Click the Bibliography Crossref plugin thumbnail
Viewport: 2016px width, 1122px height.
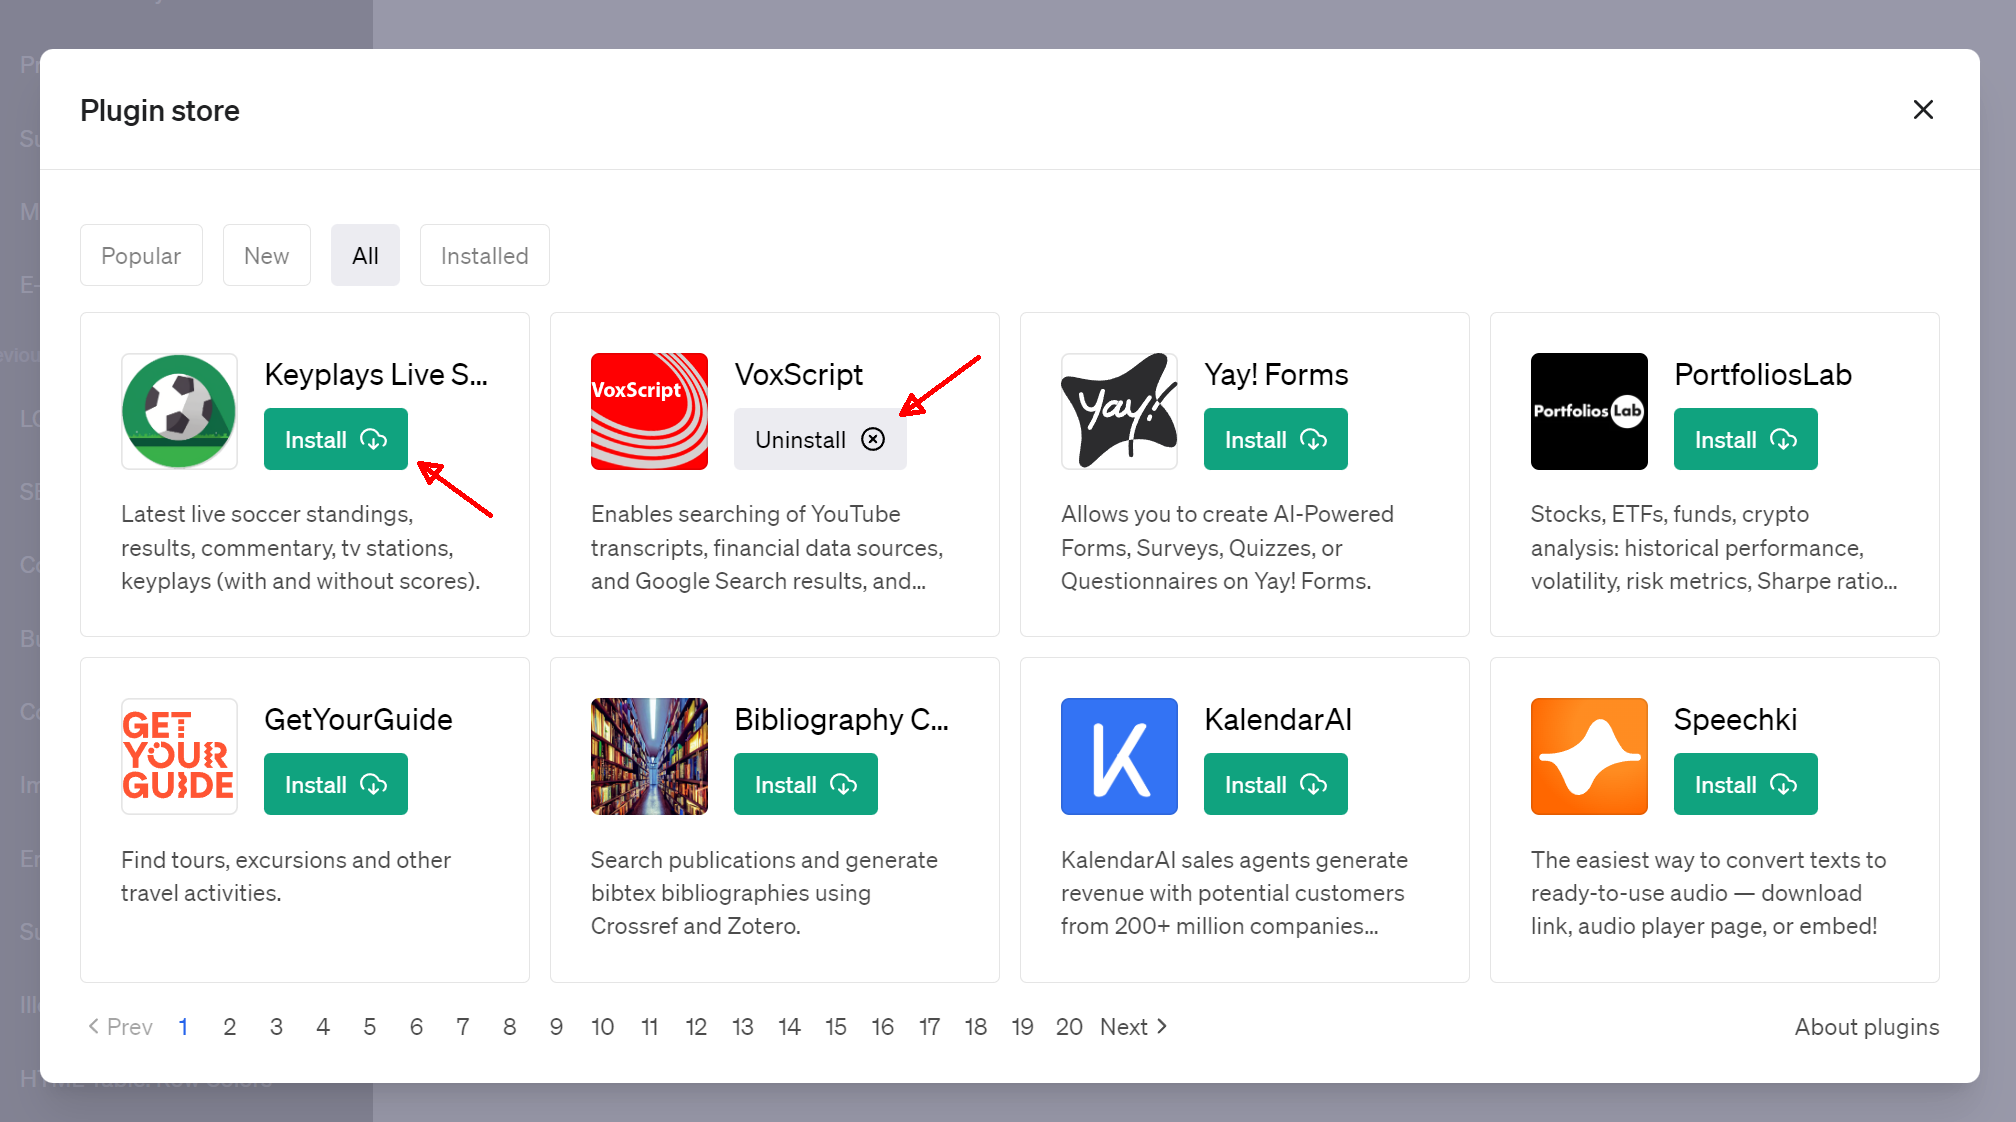pyautogui.click(x=649, y=756)
